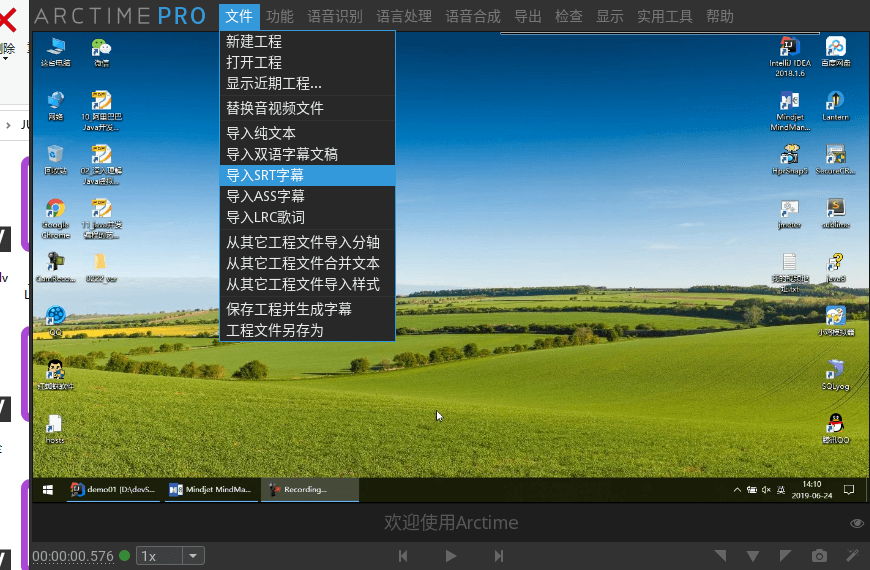Click the play button in playback bar
Image resolution: width=870 pixels, height=570 pixels.
[x=451, y=556]
